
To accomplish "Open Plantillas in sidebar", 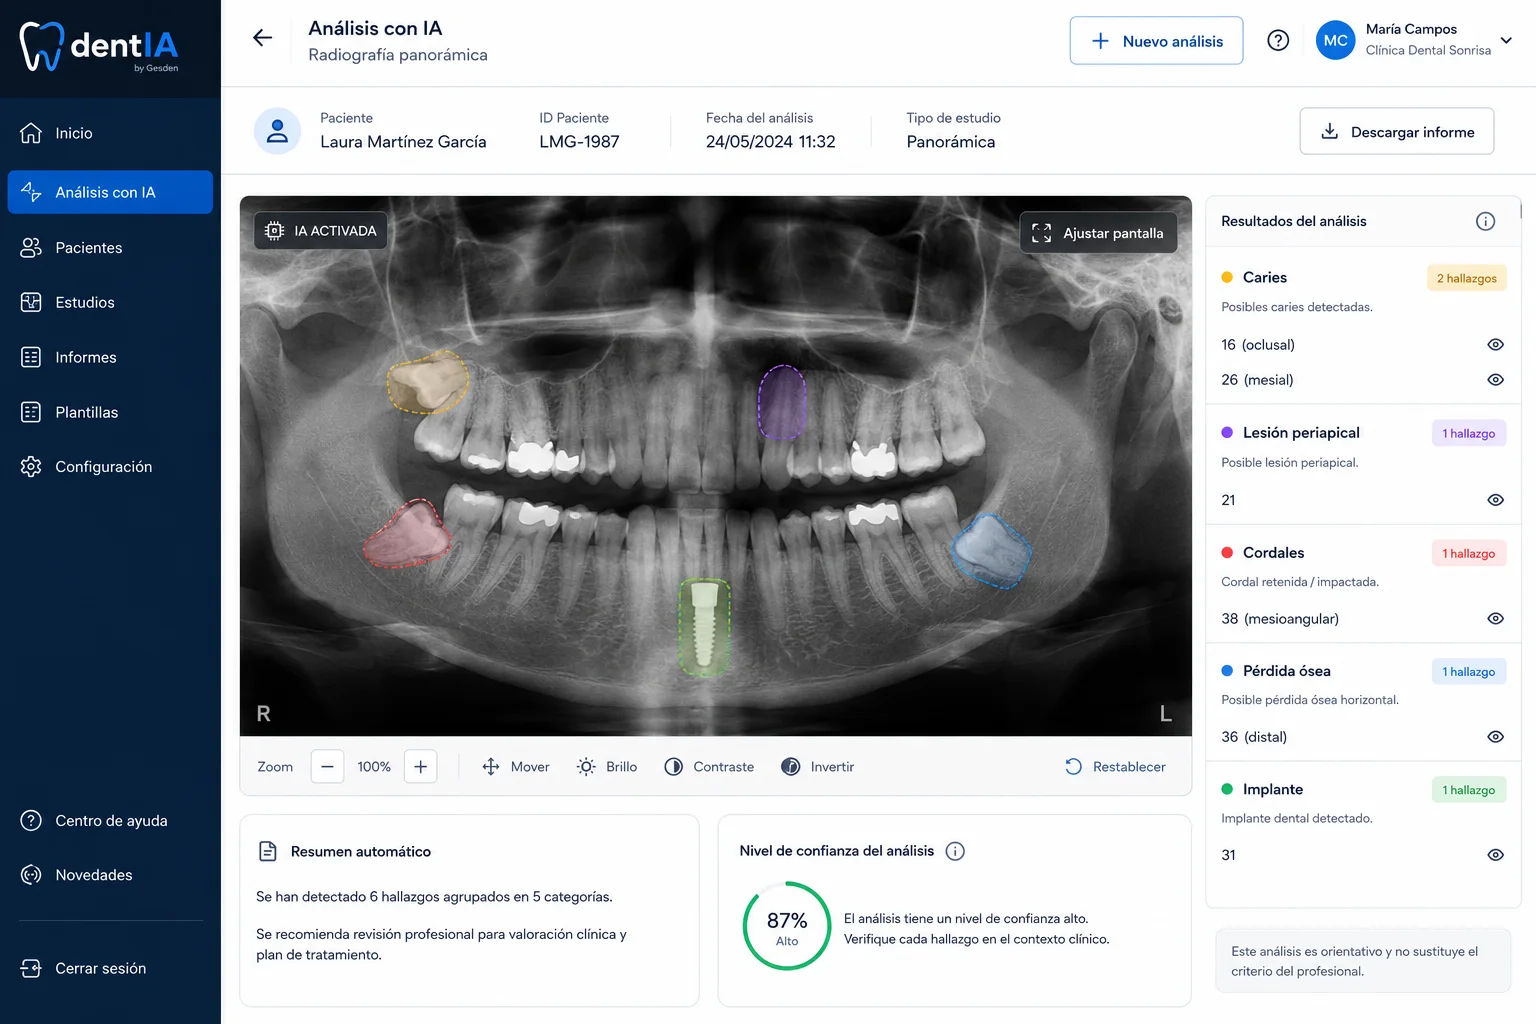I will tap(110, 412).
